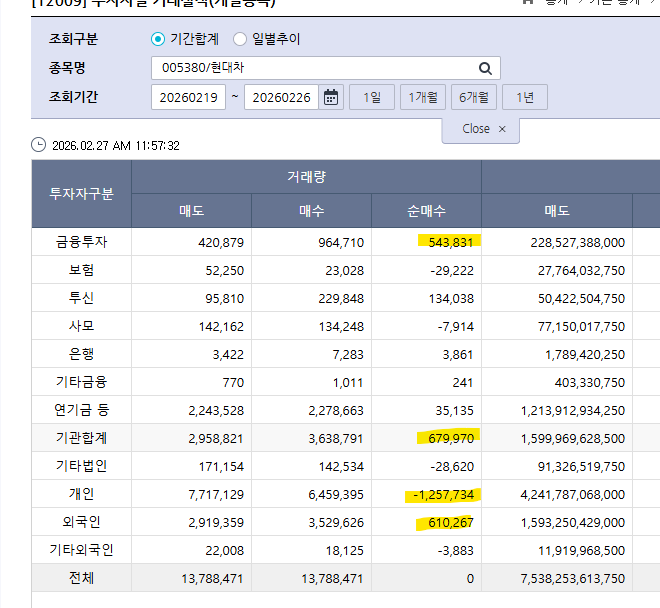Viewport: 660px width, 608px height.
Task: Click the 투자자구분 column header
Action: pos(82,193)
